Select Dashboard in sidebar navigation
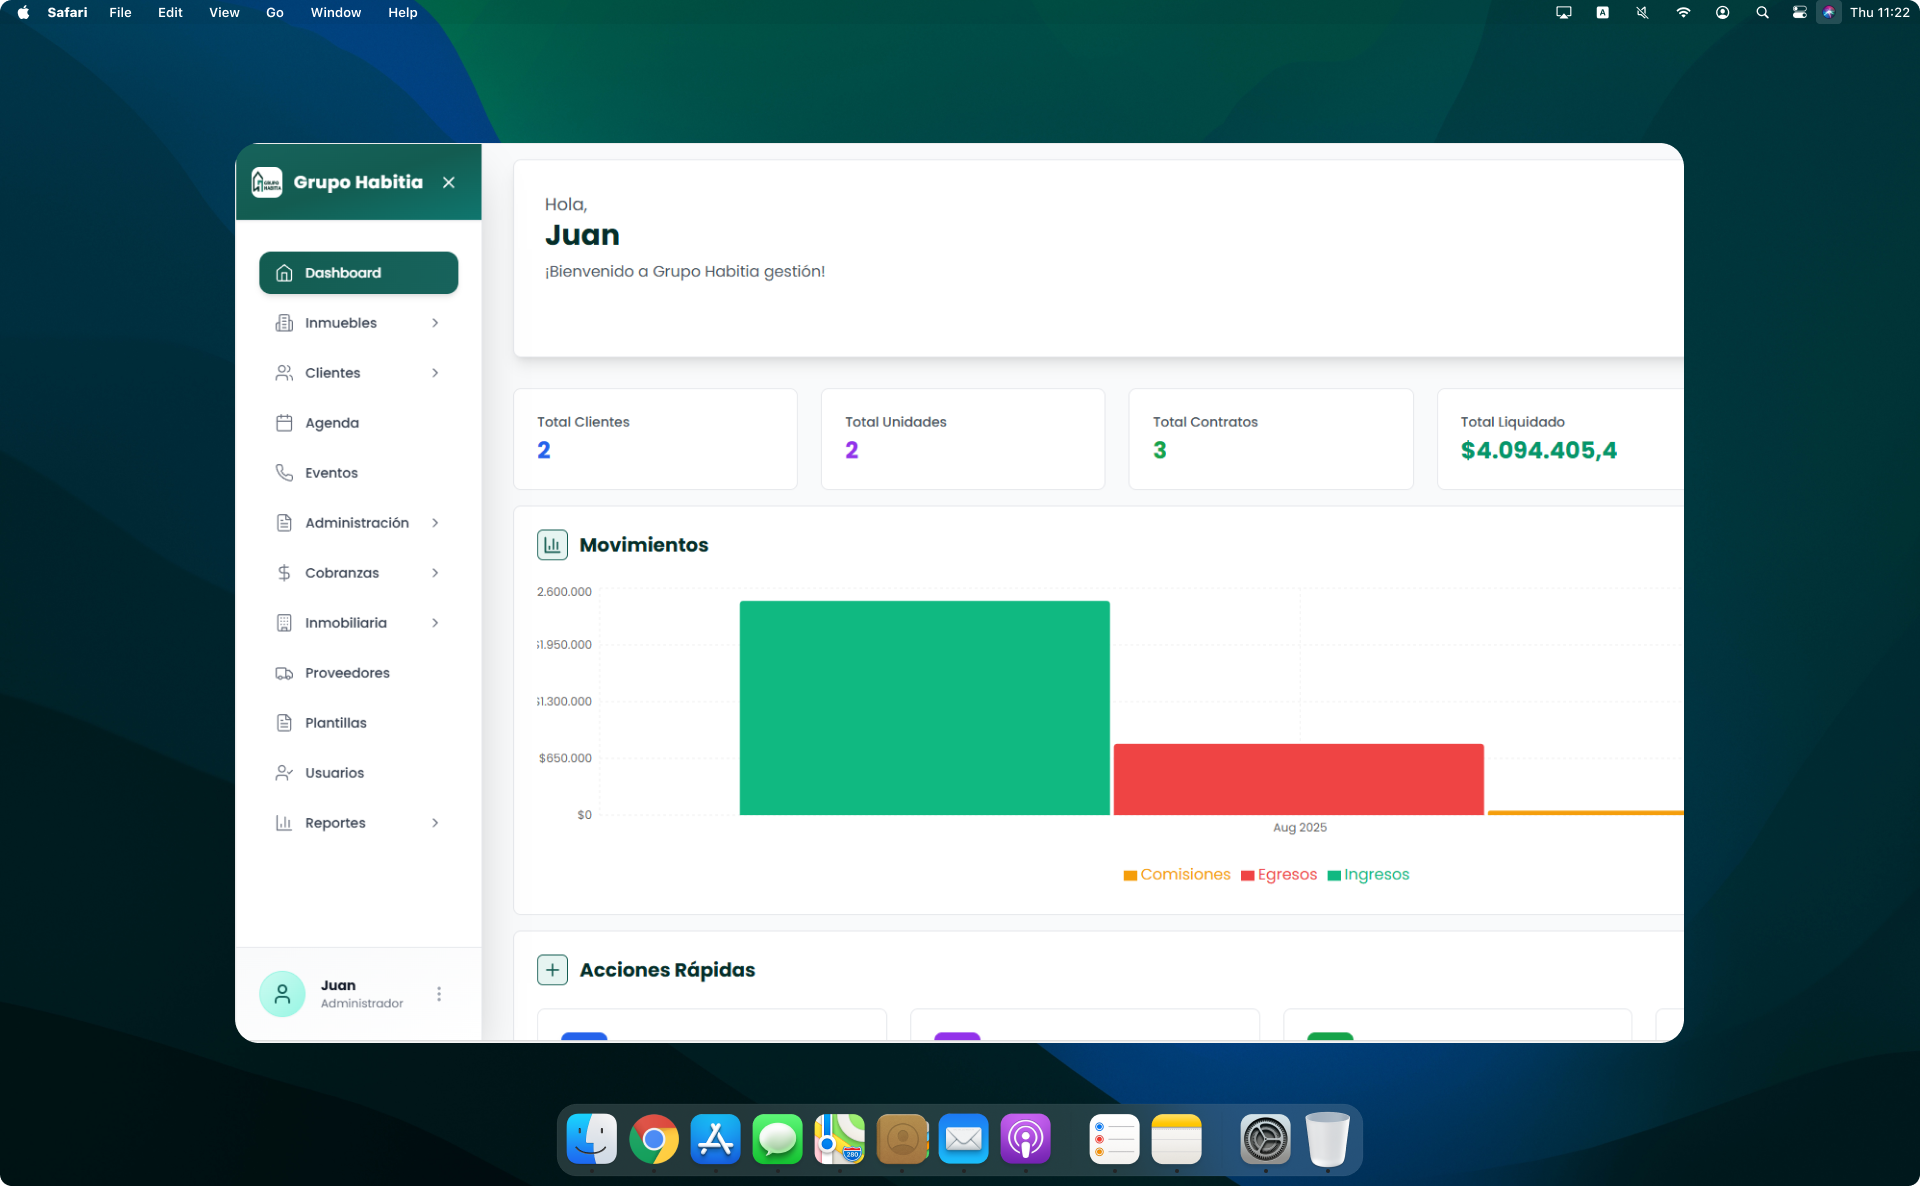This screenshot has width=1920, height=1186. pos(358,273)
